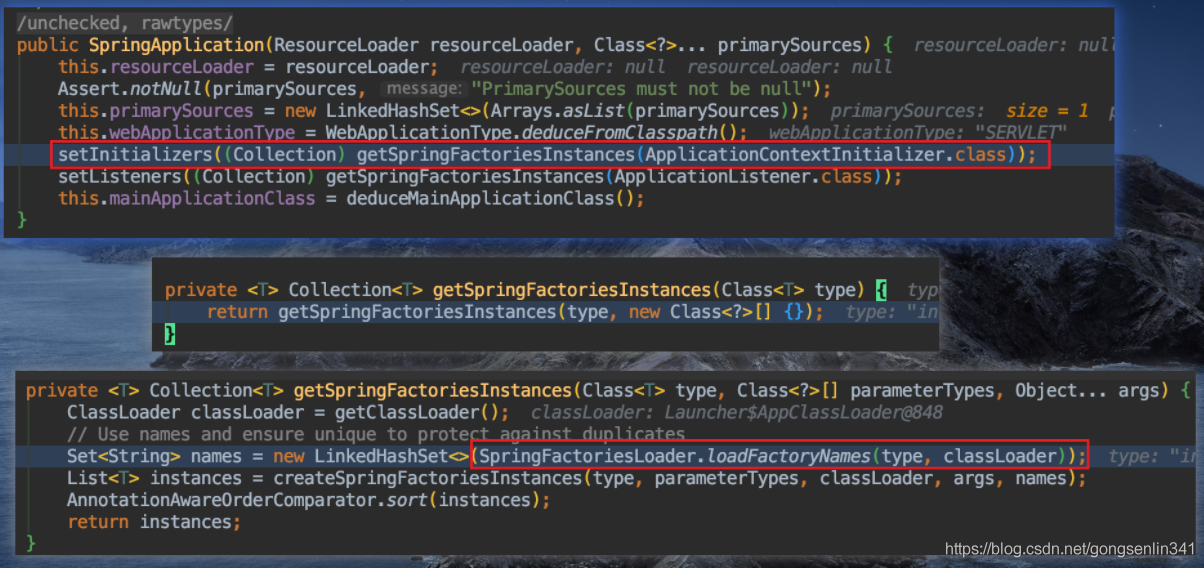Click the 'Use names and ensure unique' comment
This screenshot has height=568, width=1204.
tap(376, 435)
